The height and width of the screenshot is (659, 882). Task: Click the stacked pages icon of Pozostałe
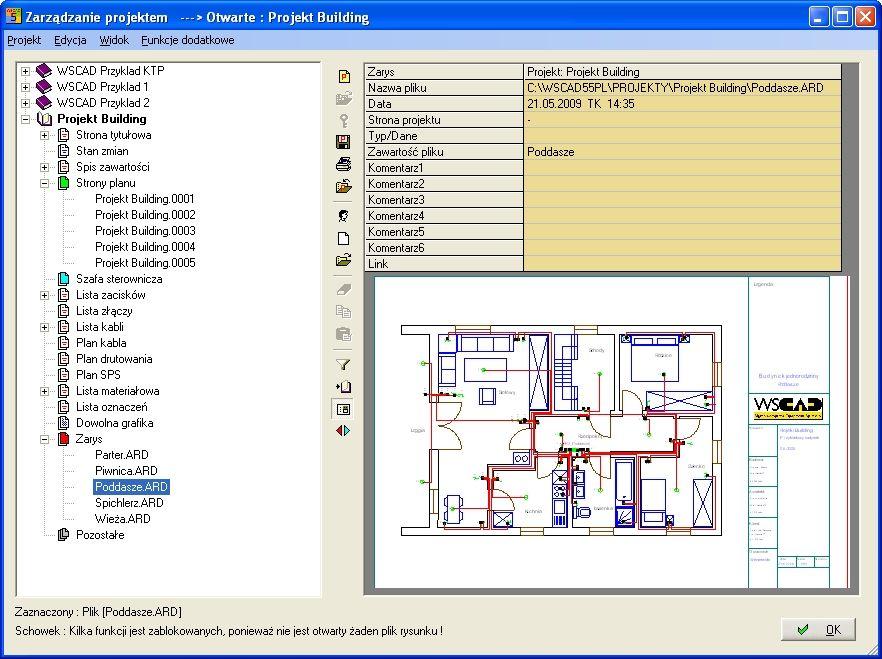coord(64,535)
